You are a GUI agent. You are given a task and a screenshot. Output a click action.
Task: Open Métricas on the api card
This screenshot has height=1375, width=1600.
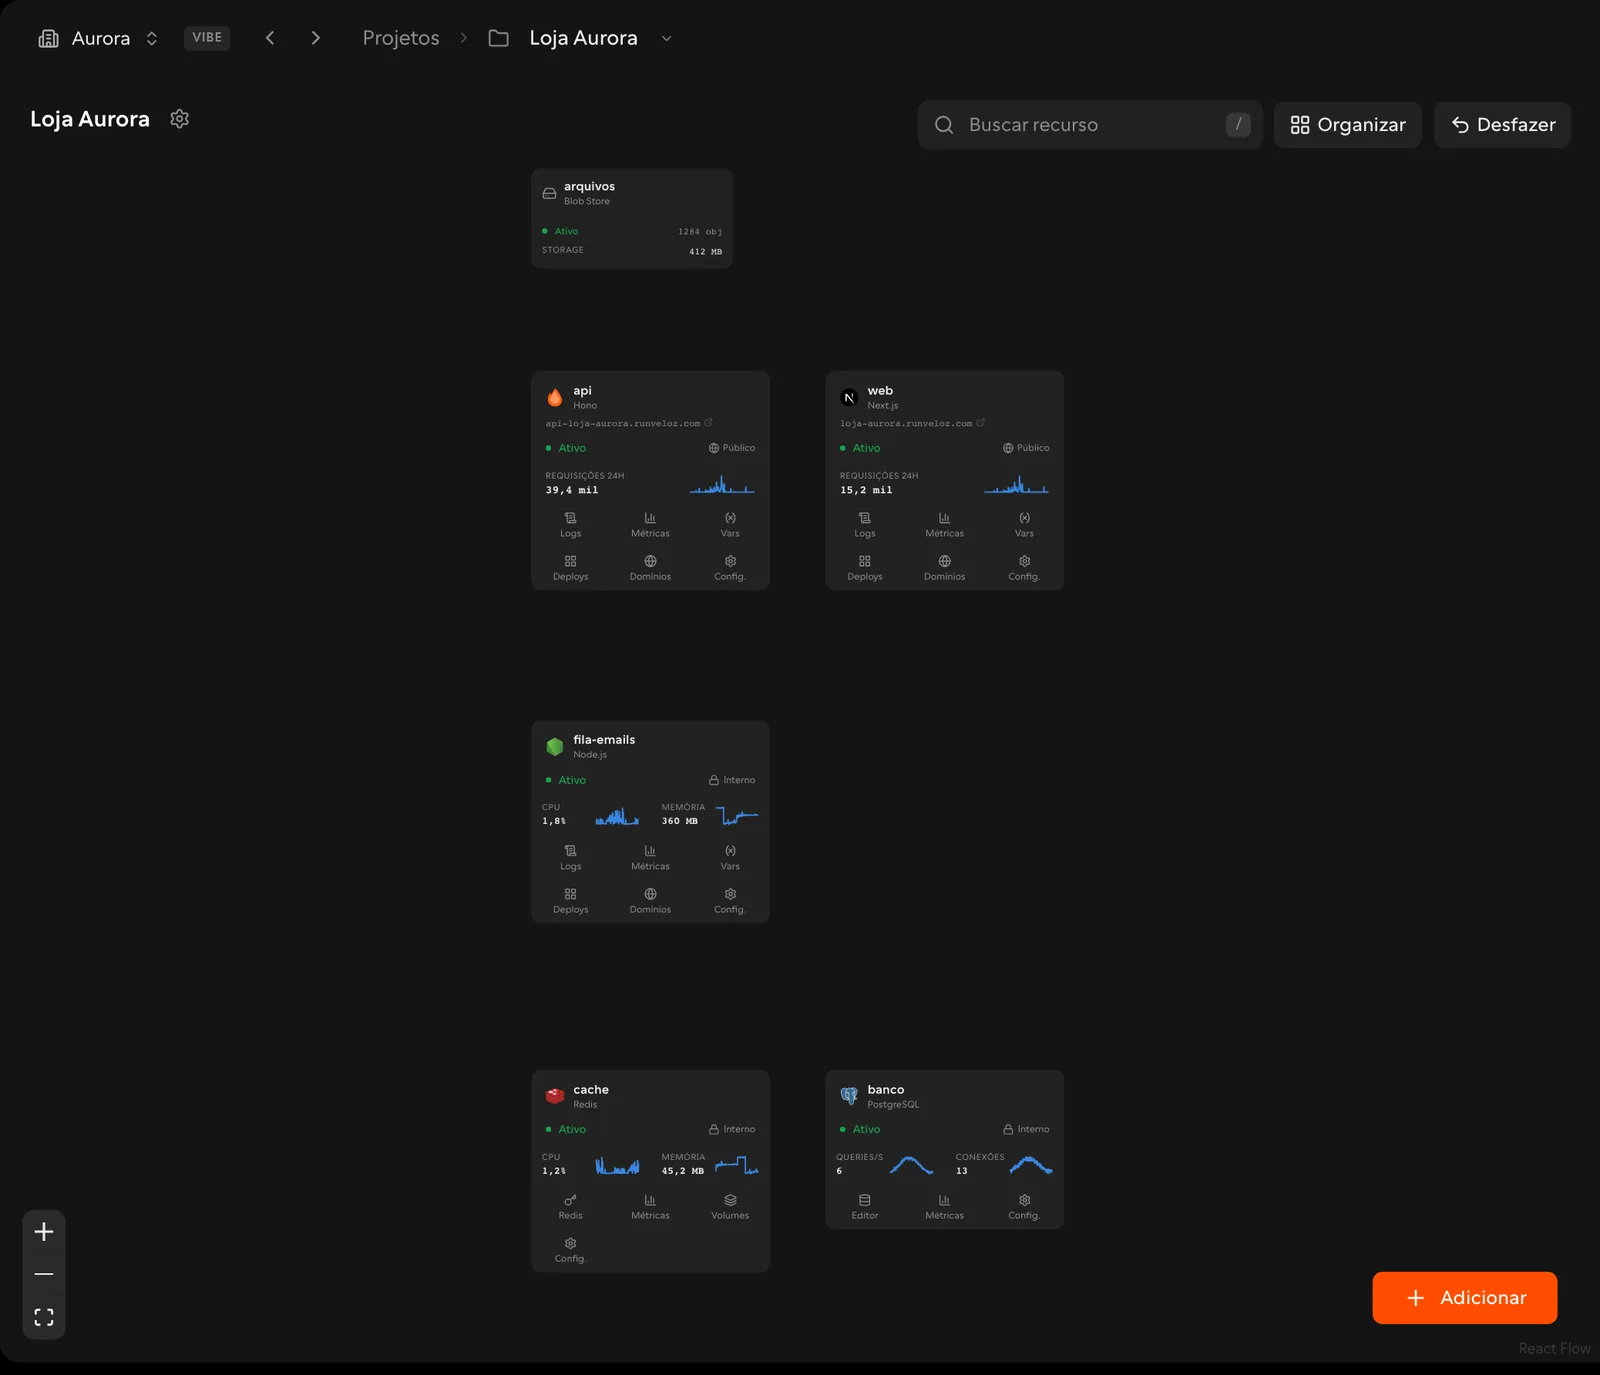650,525
